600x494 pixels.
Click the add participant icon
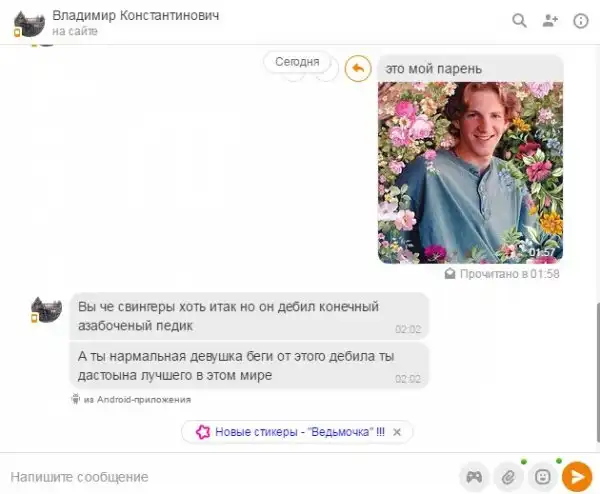coord(550,20)
